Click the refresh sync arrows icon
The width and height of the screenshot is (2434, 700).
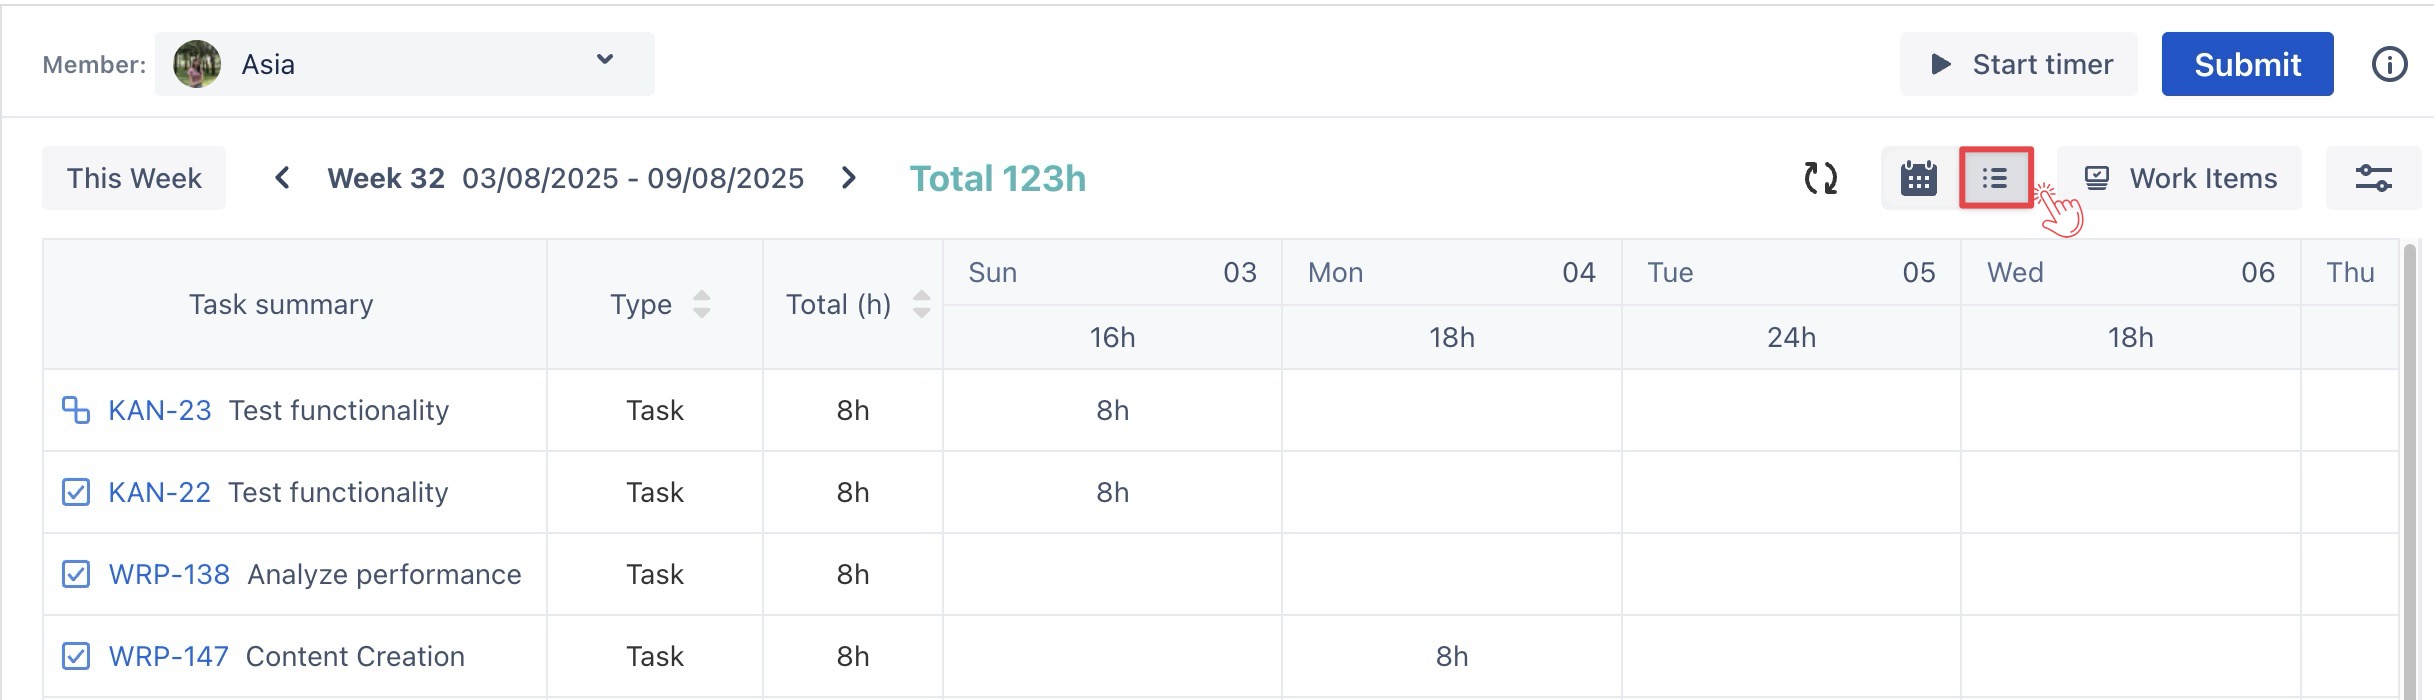[x=1820, y=178]
